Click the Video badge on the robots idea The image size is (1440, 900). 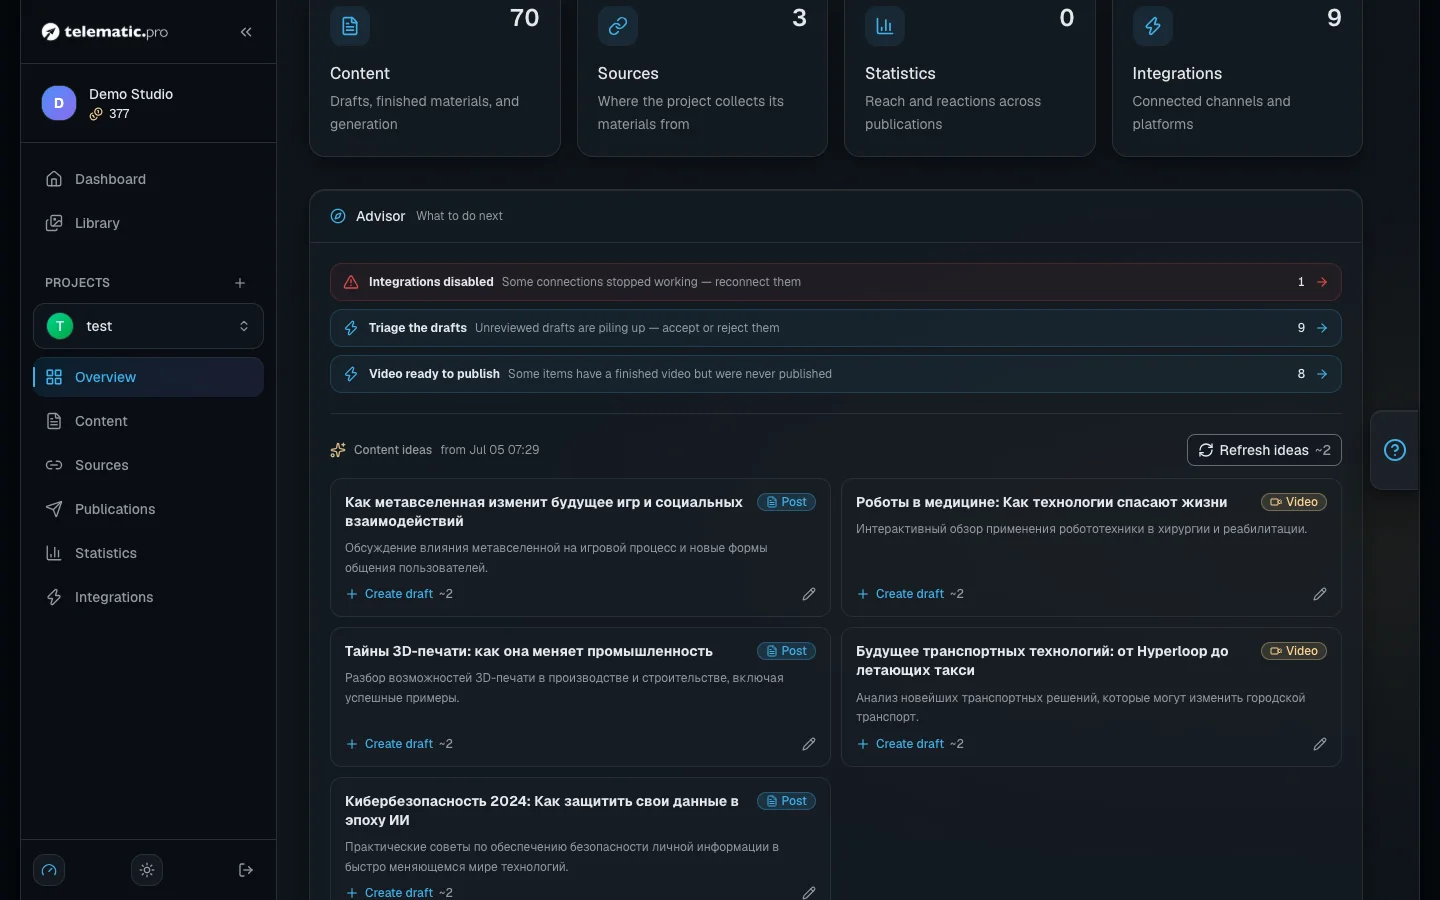click(x=1294, y=502)
